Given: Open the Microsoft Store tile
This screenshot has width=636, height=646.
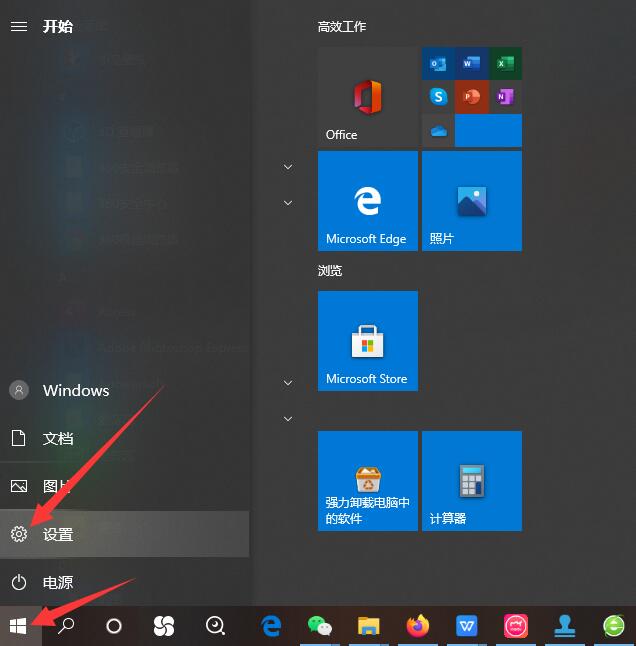Looking at the screenshot, I should (367, 341).
